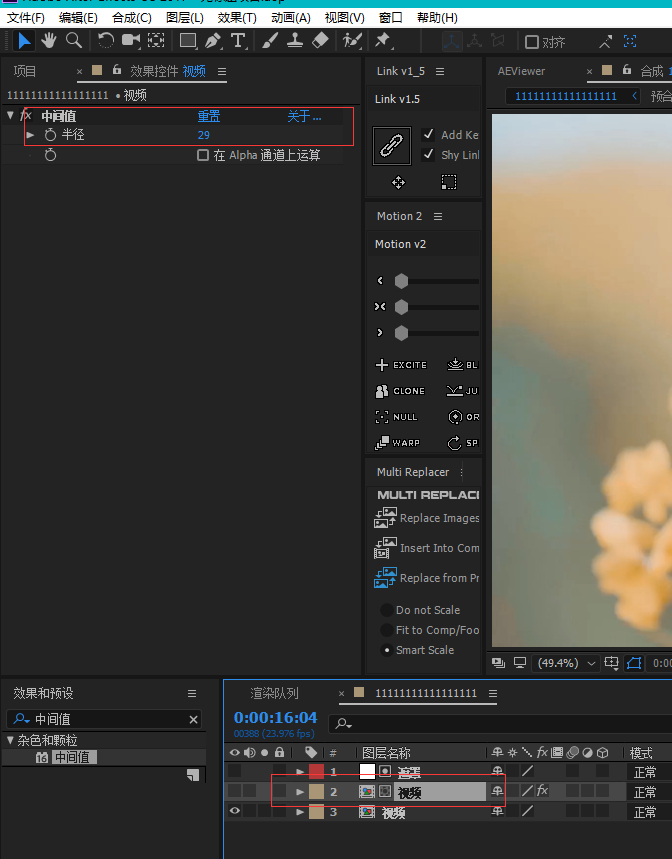Screen dimensions: 672x859
Task: Select the Brush tool
Action: pos(269,41)
